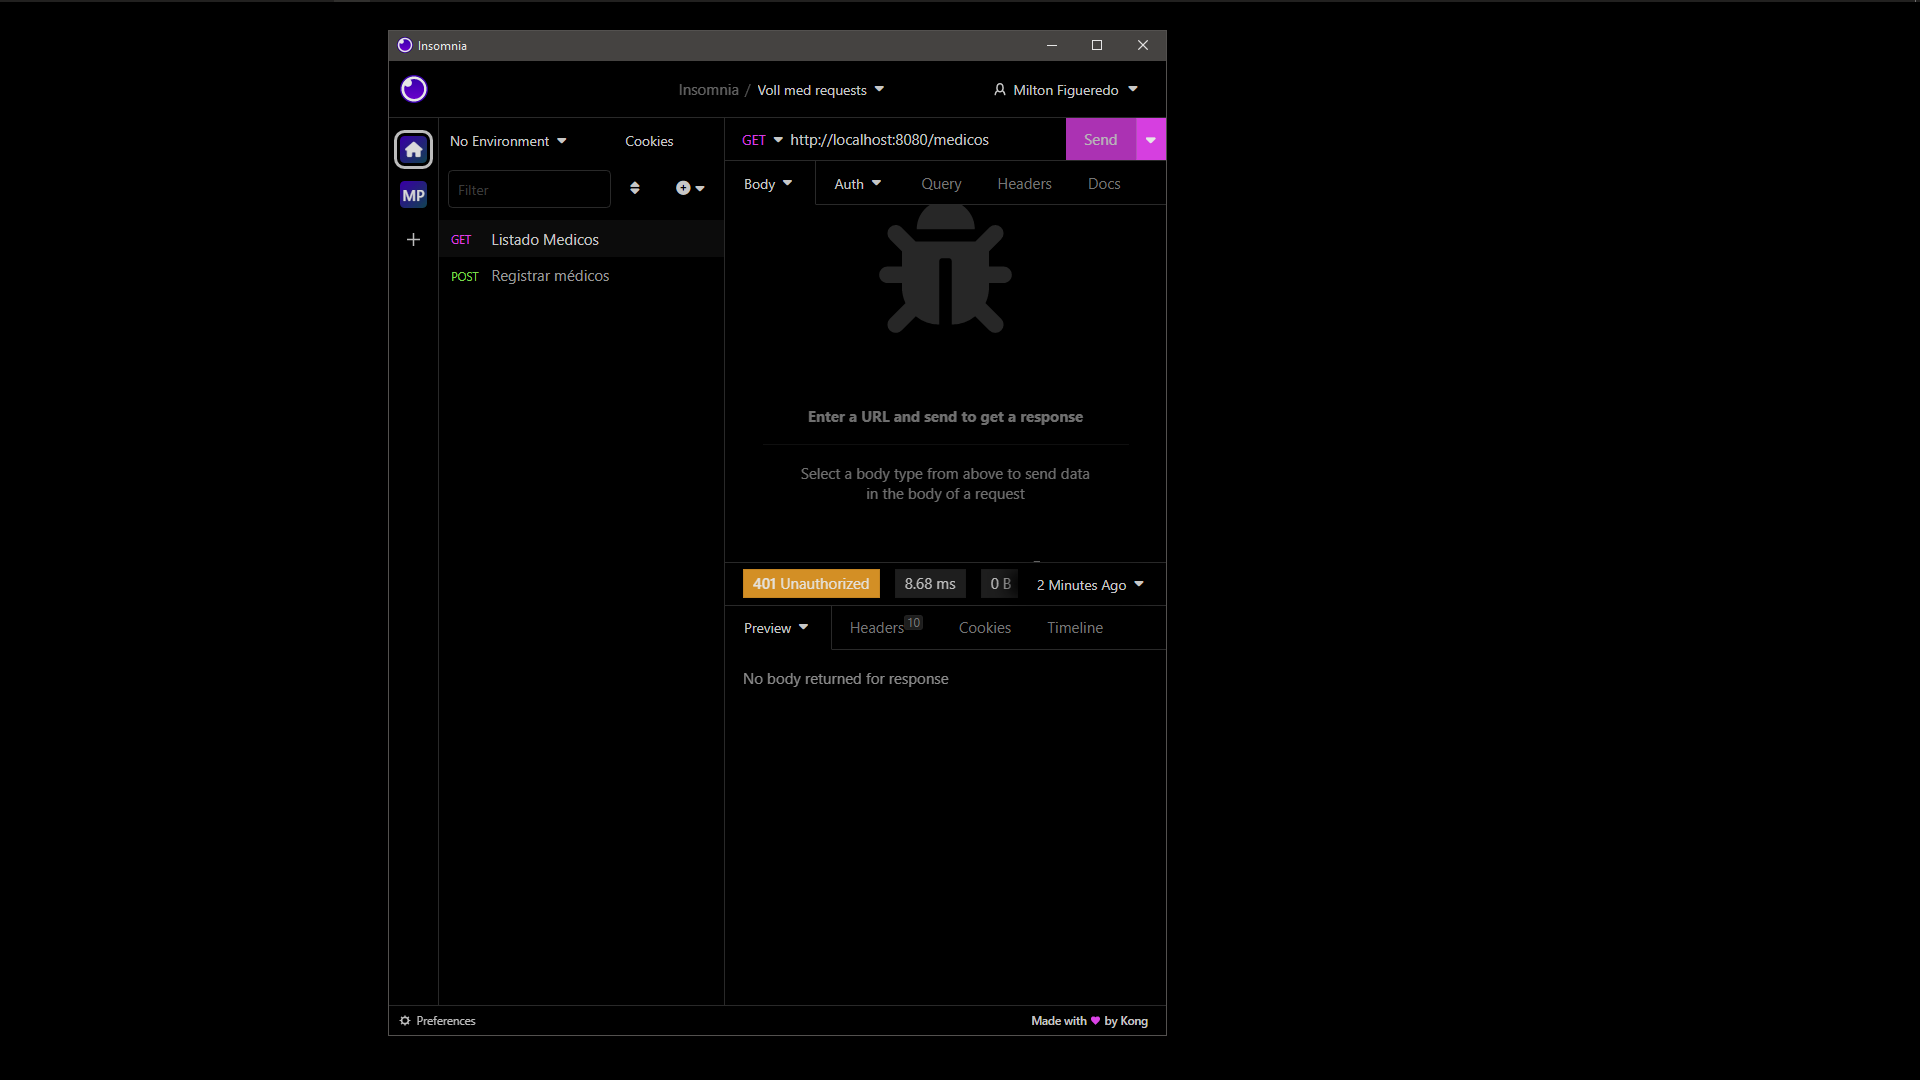Open the Docs tab
The image size is (1920, 1080).
point(1104,184)
